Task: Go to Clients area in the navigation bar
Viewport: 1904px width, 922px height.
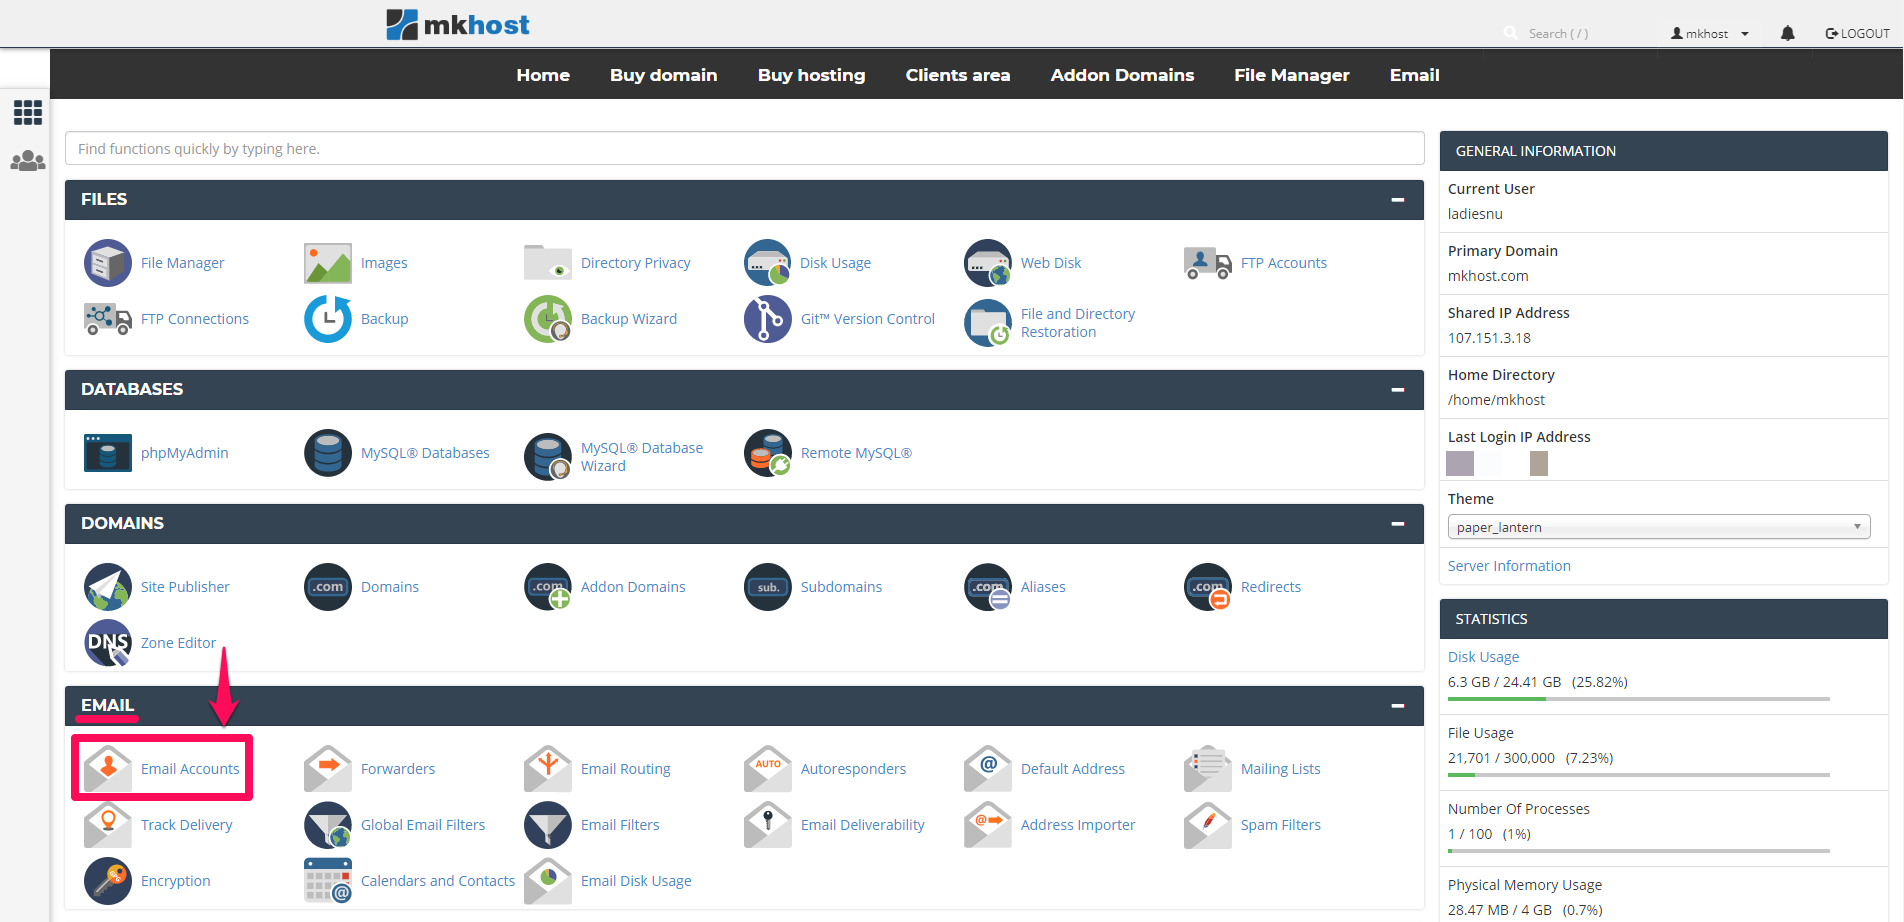Action: coord(957,75)
